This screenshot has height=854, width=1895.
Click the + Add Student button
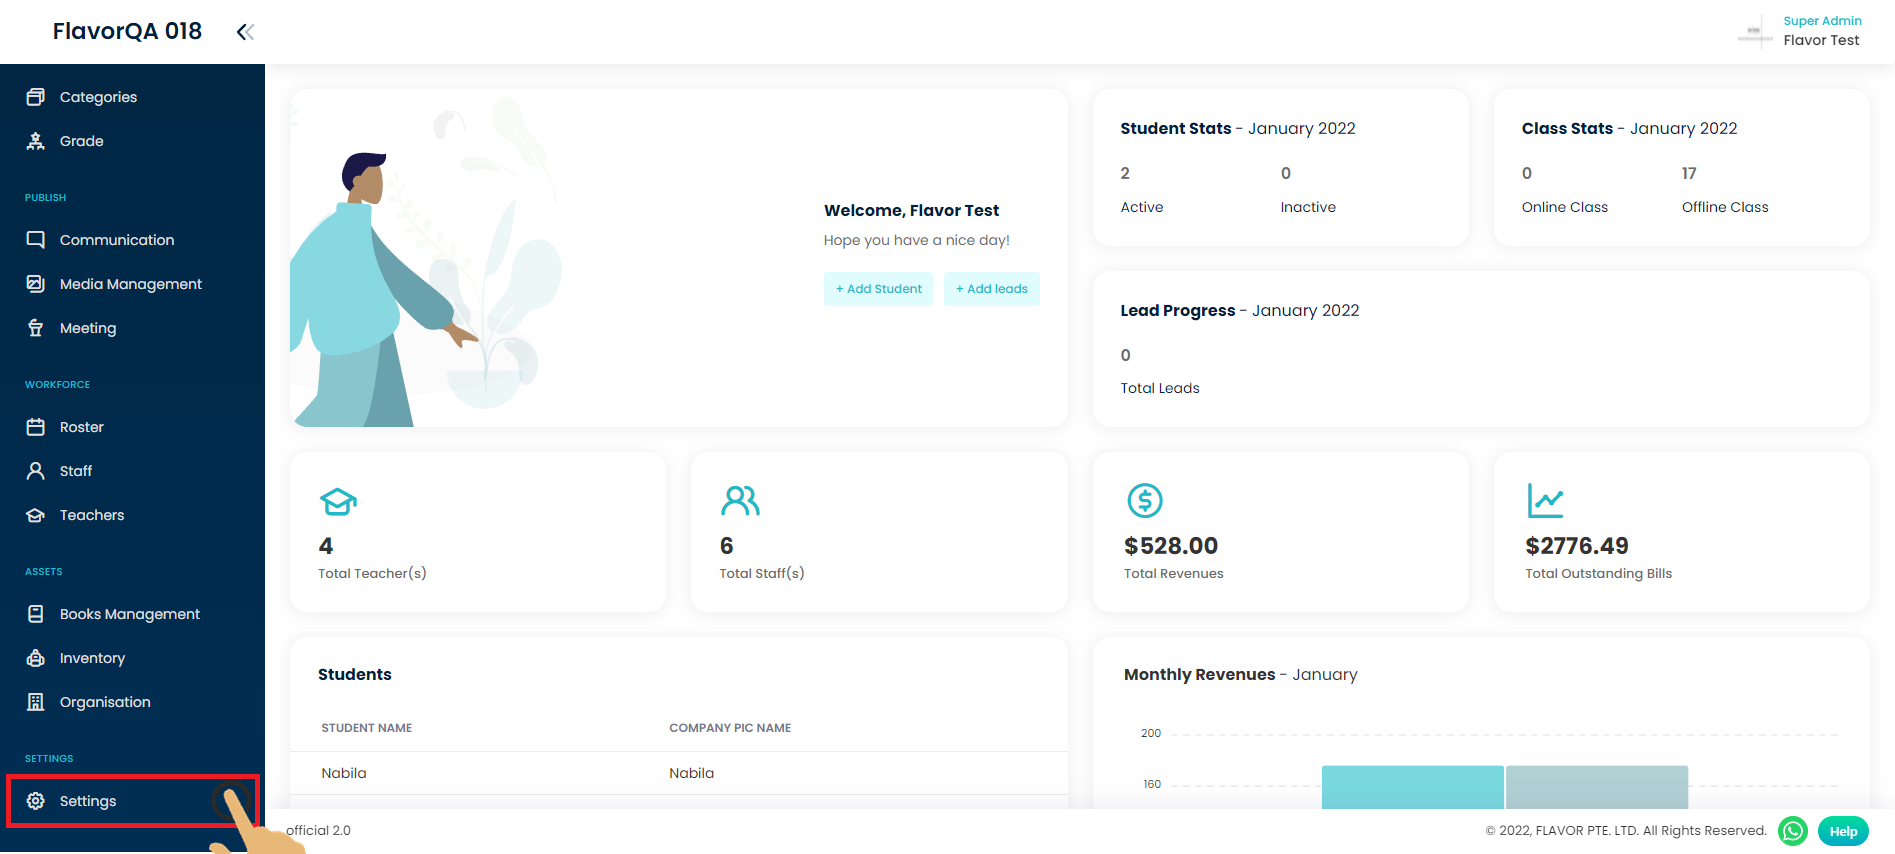[878, 289]
